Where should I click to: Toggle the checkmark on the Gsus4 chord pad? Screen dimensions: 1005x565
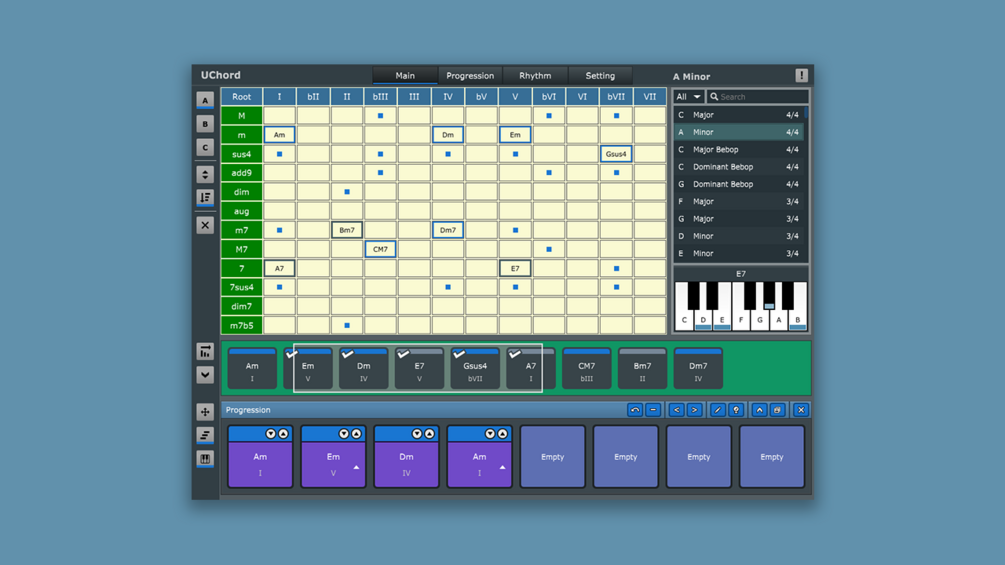tap(459, 354)
